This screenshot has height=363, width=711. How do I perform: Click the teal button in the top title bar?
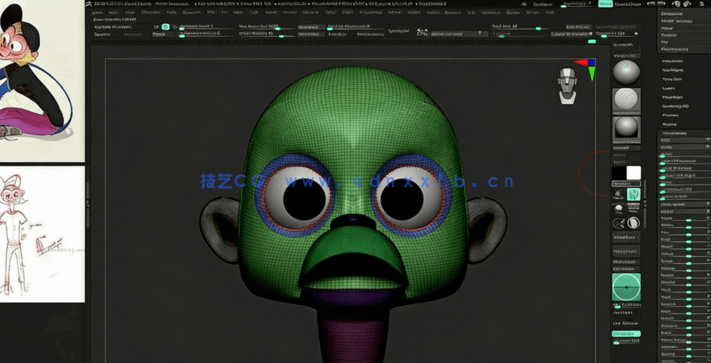(x=605, y=4)
